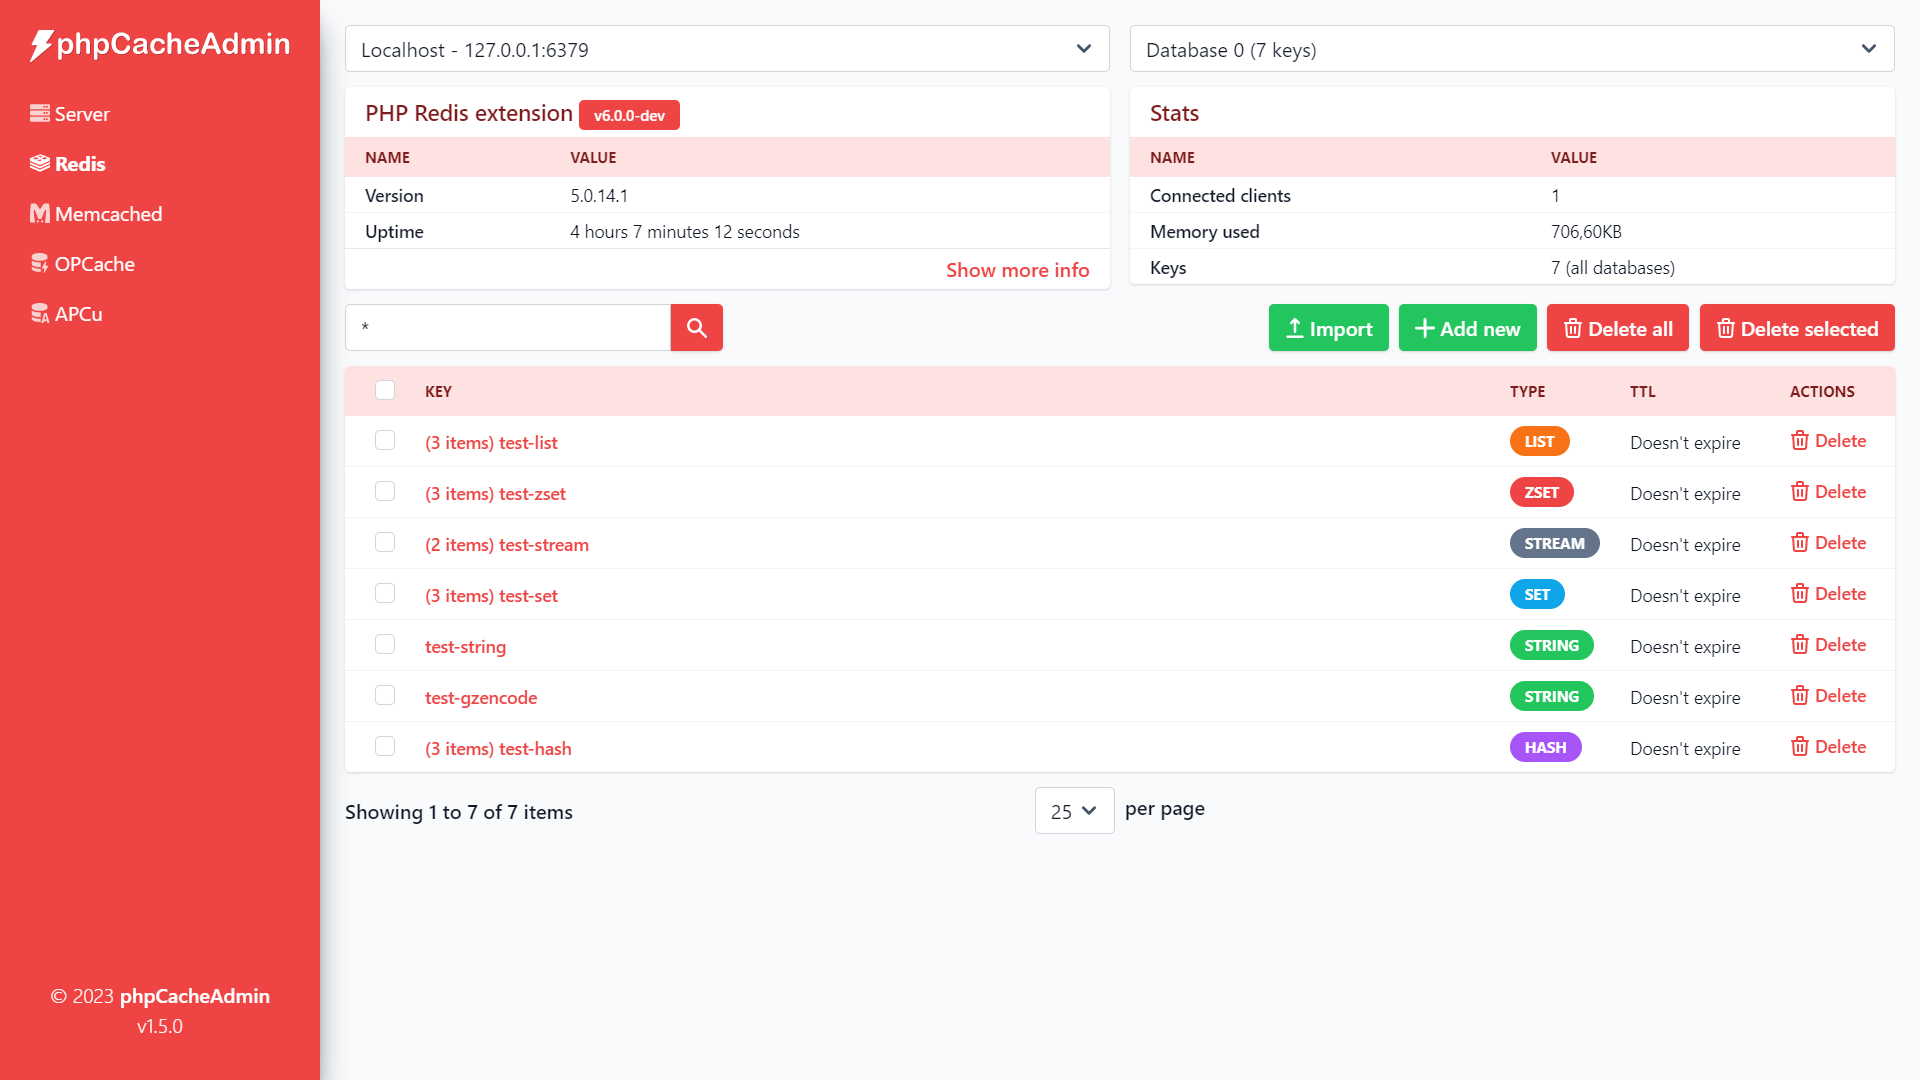Click the Memcached M icon in sidebar
Screen dimensions: 1920x1080
pyautogui.click(x=39, y=214)
